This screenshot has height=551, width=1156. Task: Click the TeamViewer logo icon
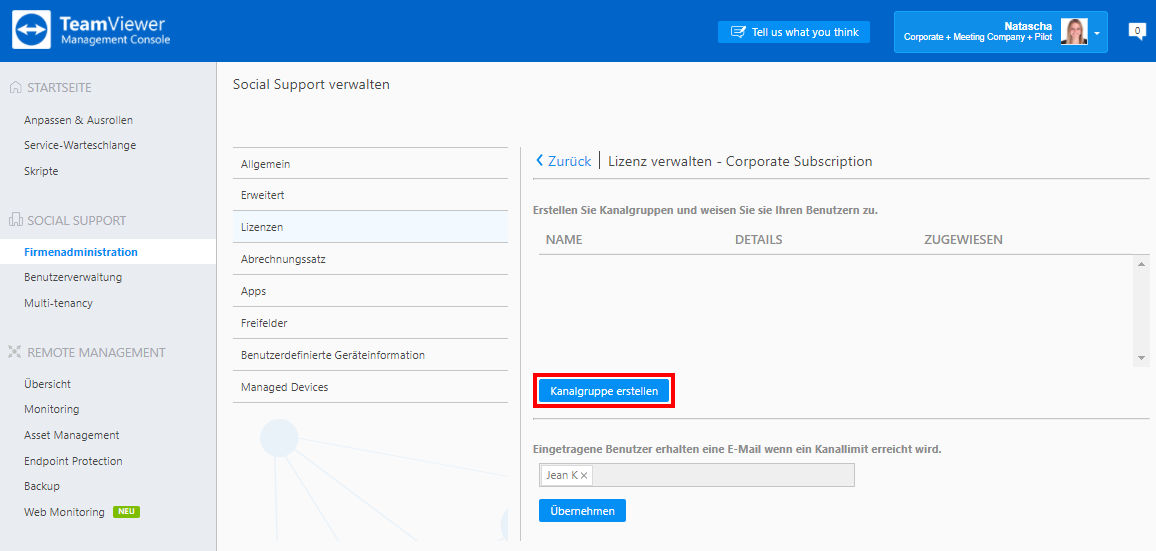click(x=32, y=30)
